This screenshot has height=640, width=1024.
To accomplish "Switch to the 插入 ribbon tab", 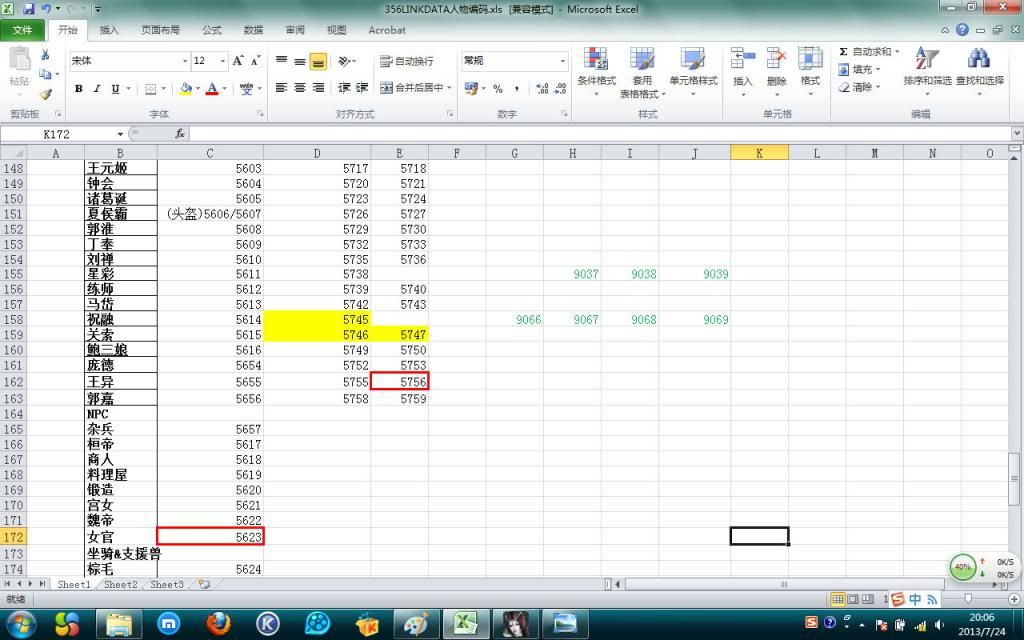I will [x=109, y=30].
